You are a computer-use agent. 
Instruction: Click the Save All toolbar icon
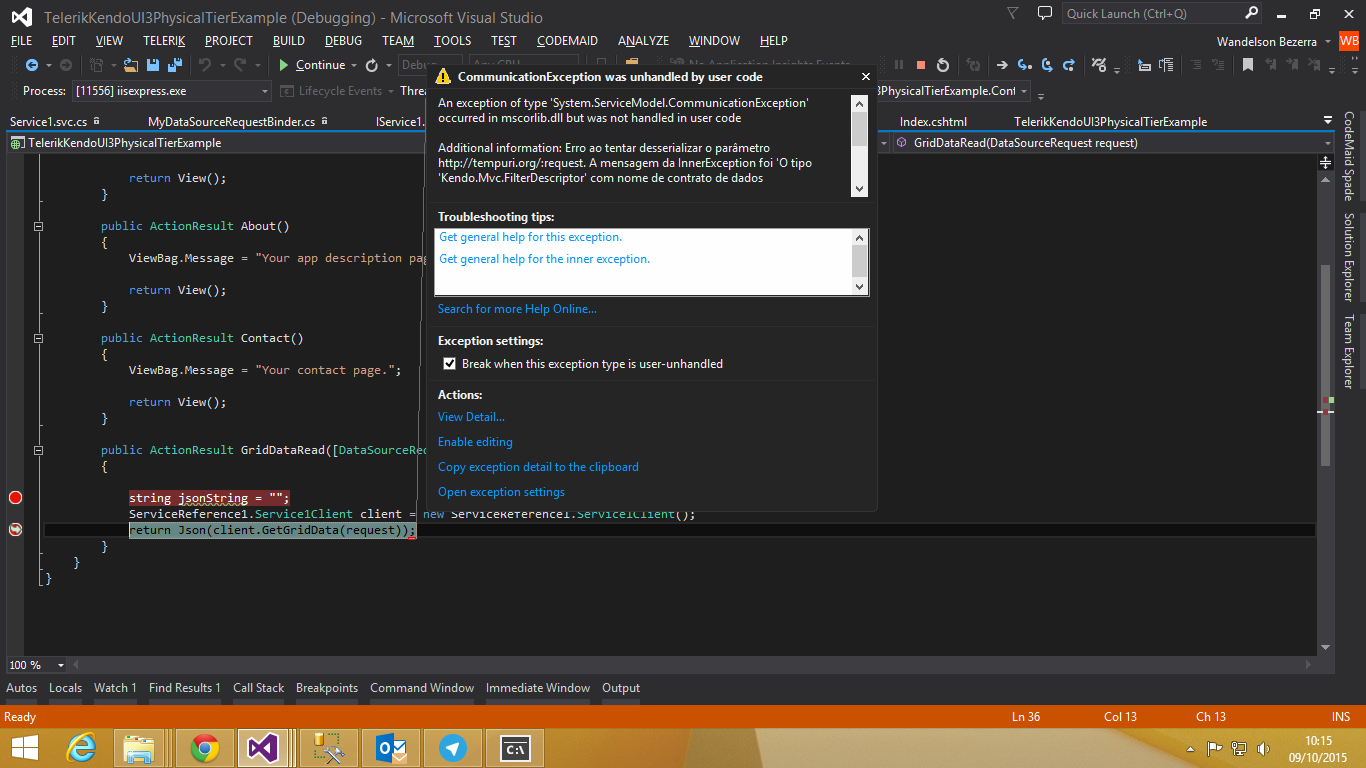pyautogui.click(x=174, y=65)
